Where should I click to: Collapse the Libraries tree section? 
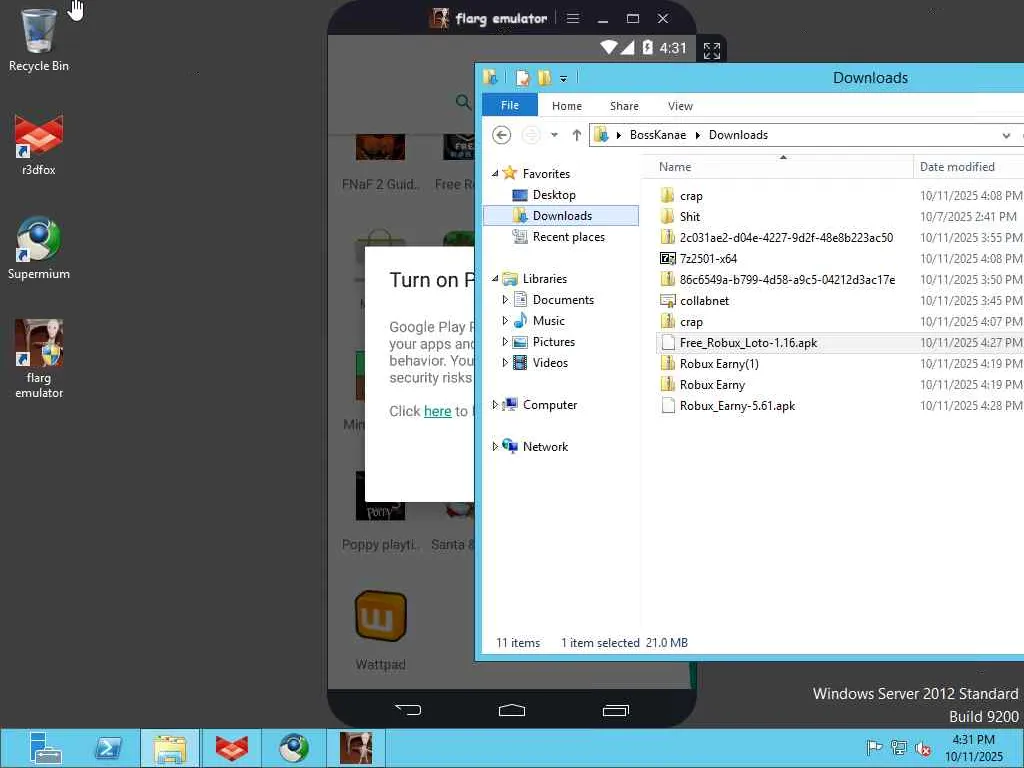(x=495, y=279)
